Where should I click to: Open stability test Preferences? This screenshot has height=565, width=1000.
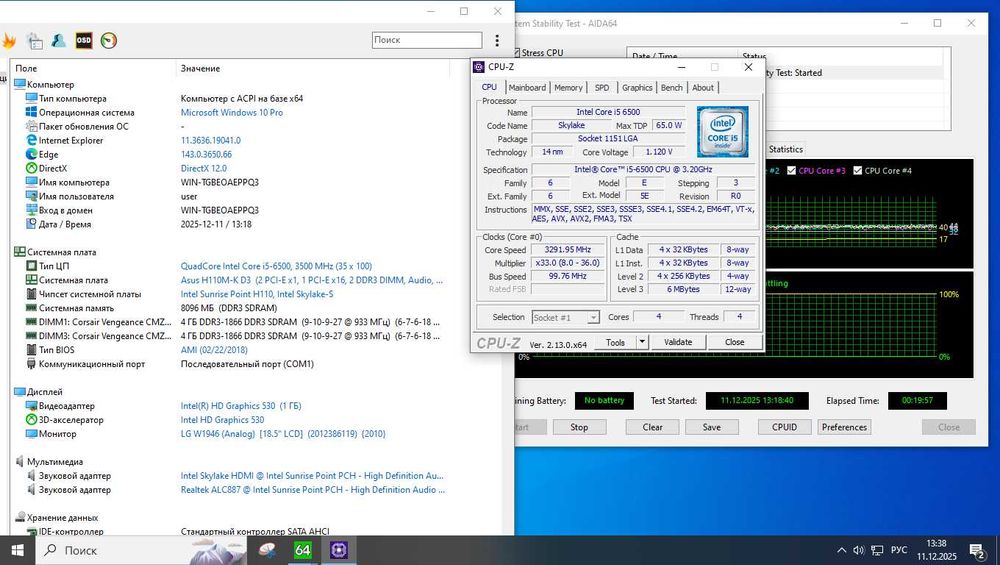(x=844, y=427)
